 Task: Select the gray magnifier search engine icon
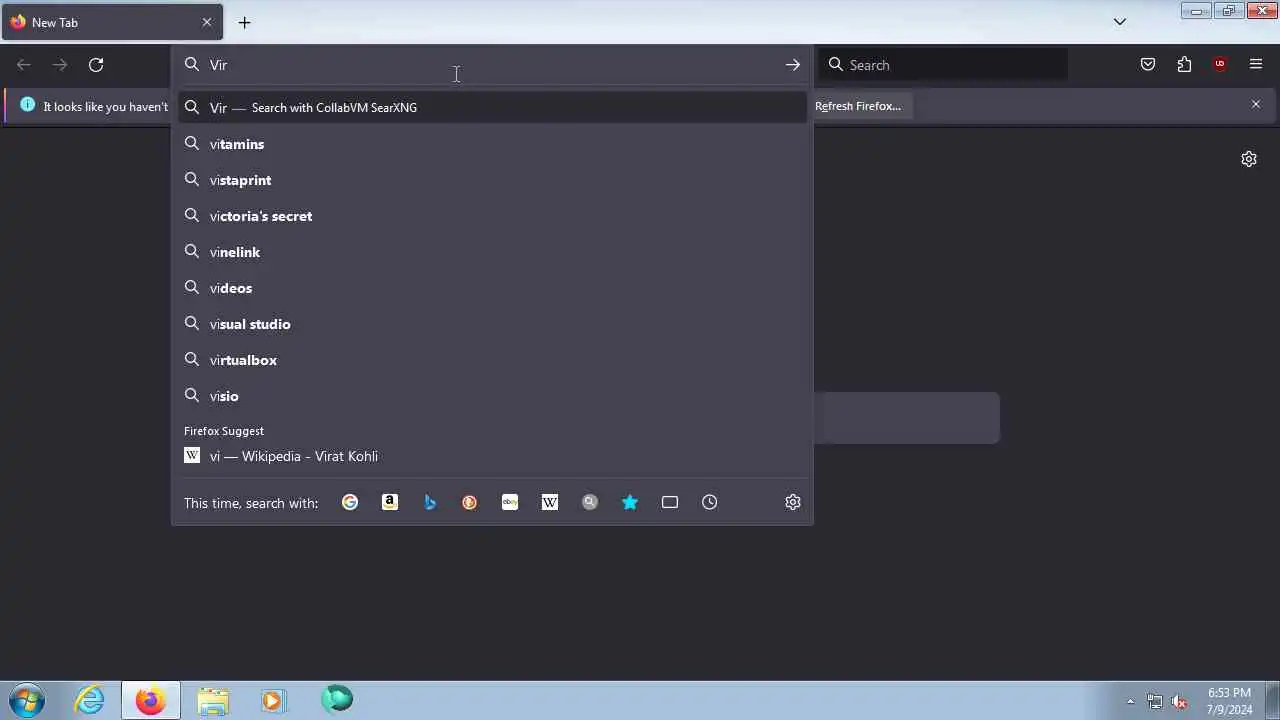590,502
